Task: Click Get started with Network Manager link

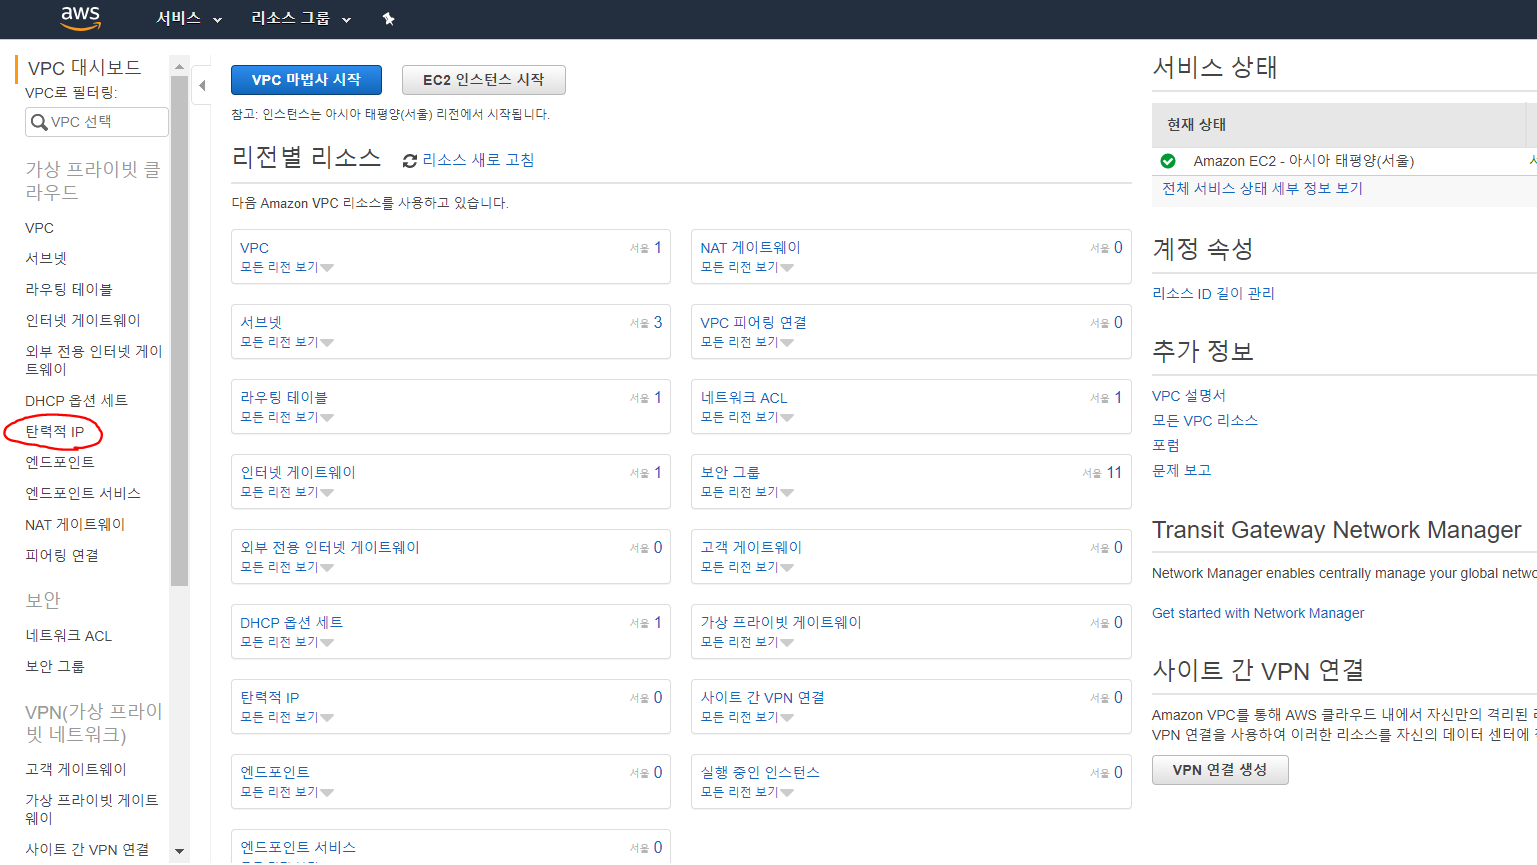Action: [x=1258, y=613]
